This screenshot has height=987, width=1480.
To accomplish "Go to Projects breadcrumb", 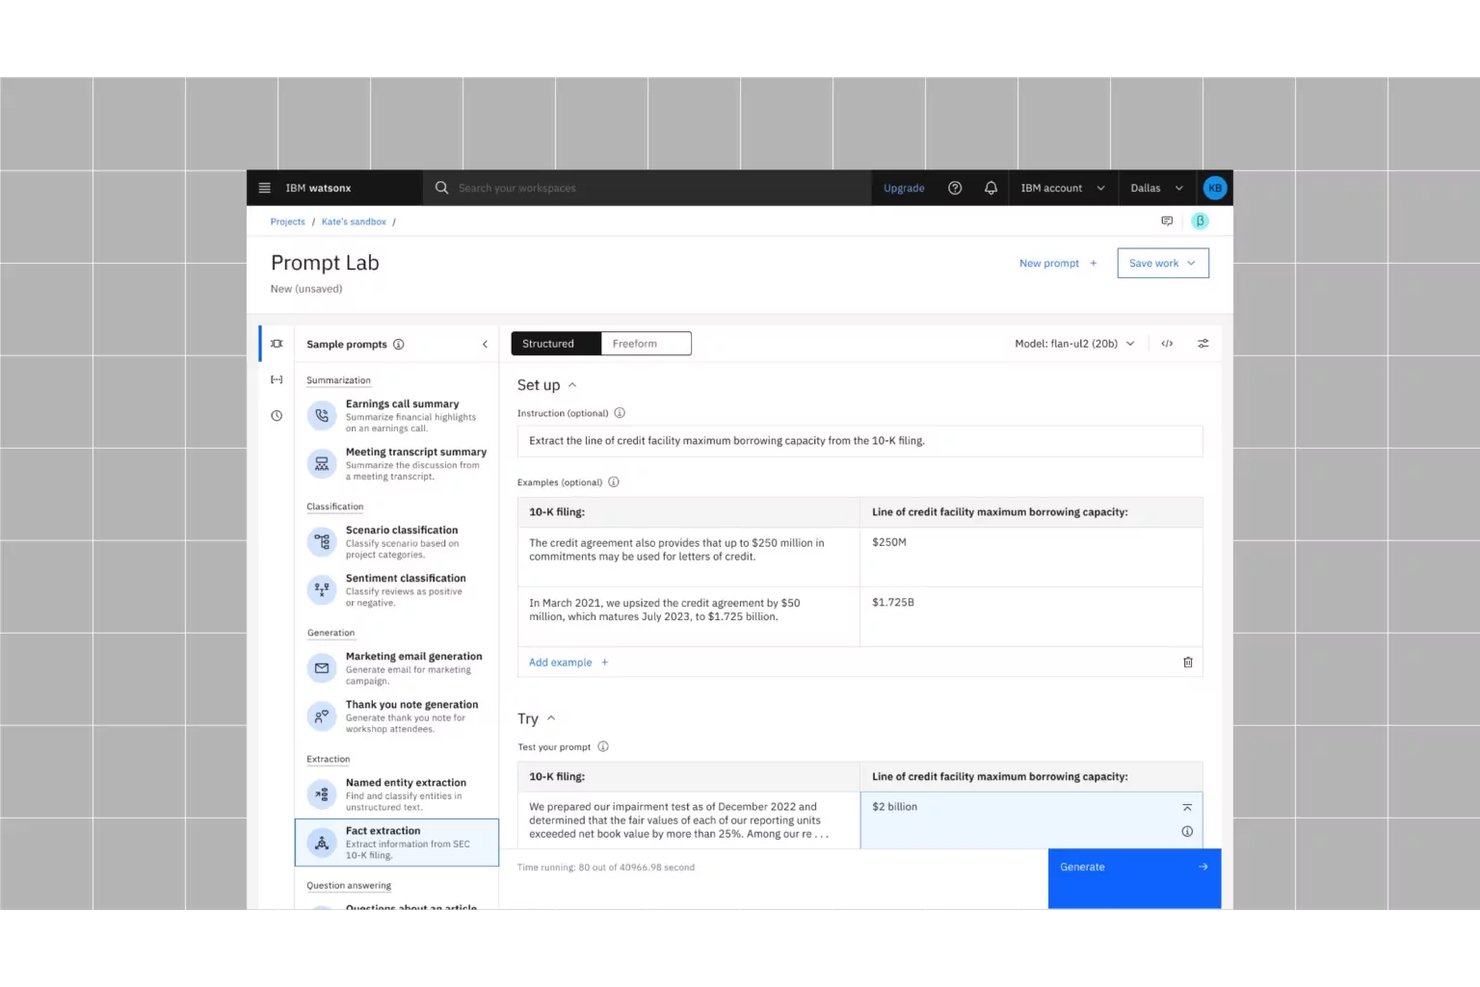I will (288, 222).
